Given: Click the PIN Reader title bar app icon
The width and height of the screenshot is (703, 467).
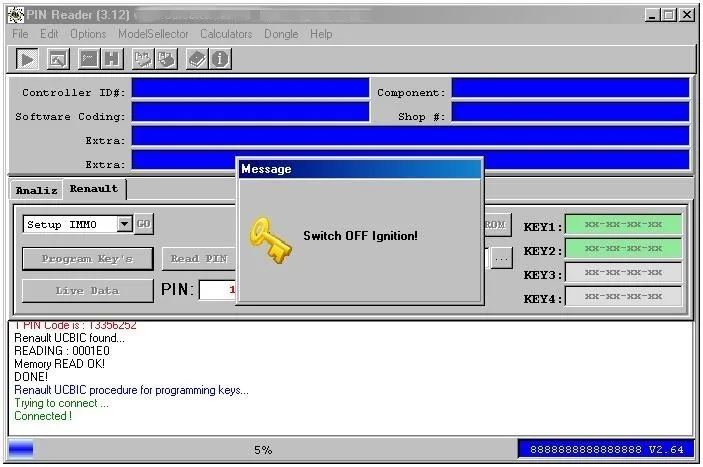Looking at the screenshot, I should coord(16,15).
